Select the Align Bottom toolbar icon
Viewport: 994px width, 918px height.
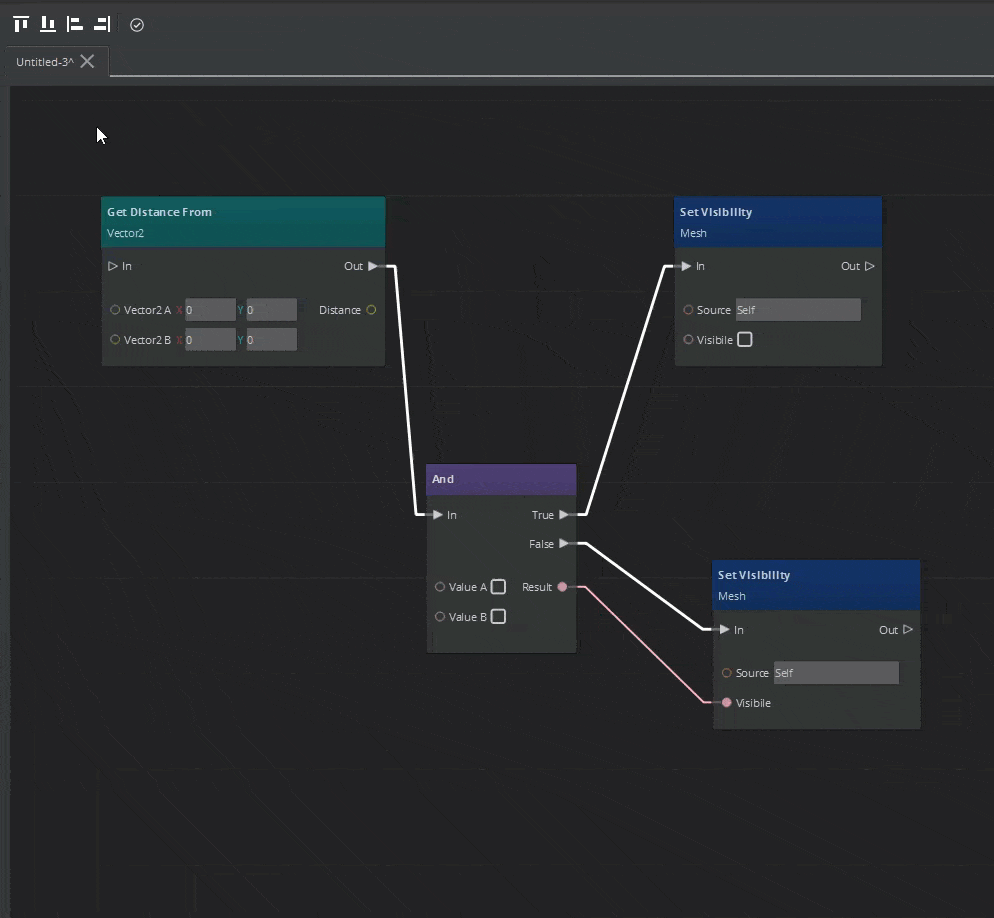click(47, 24)
